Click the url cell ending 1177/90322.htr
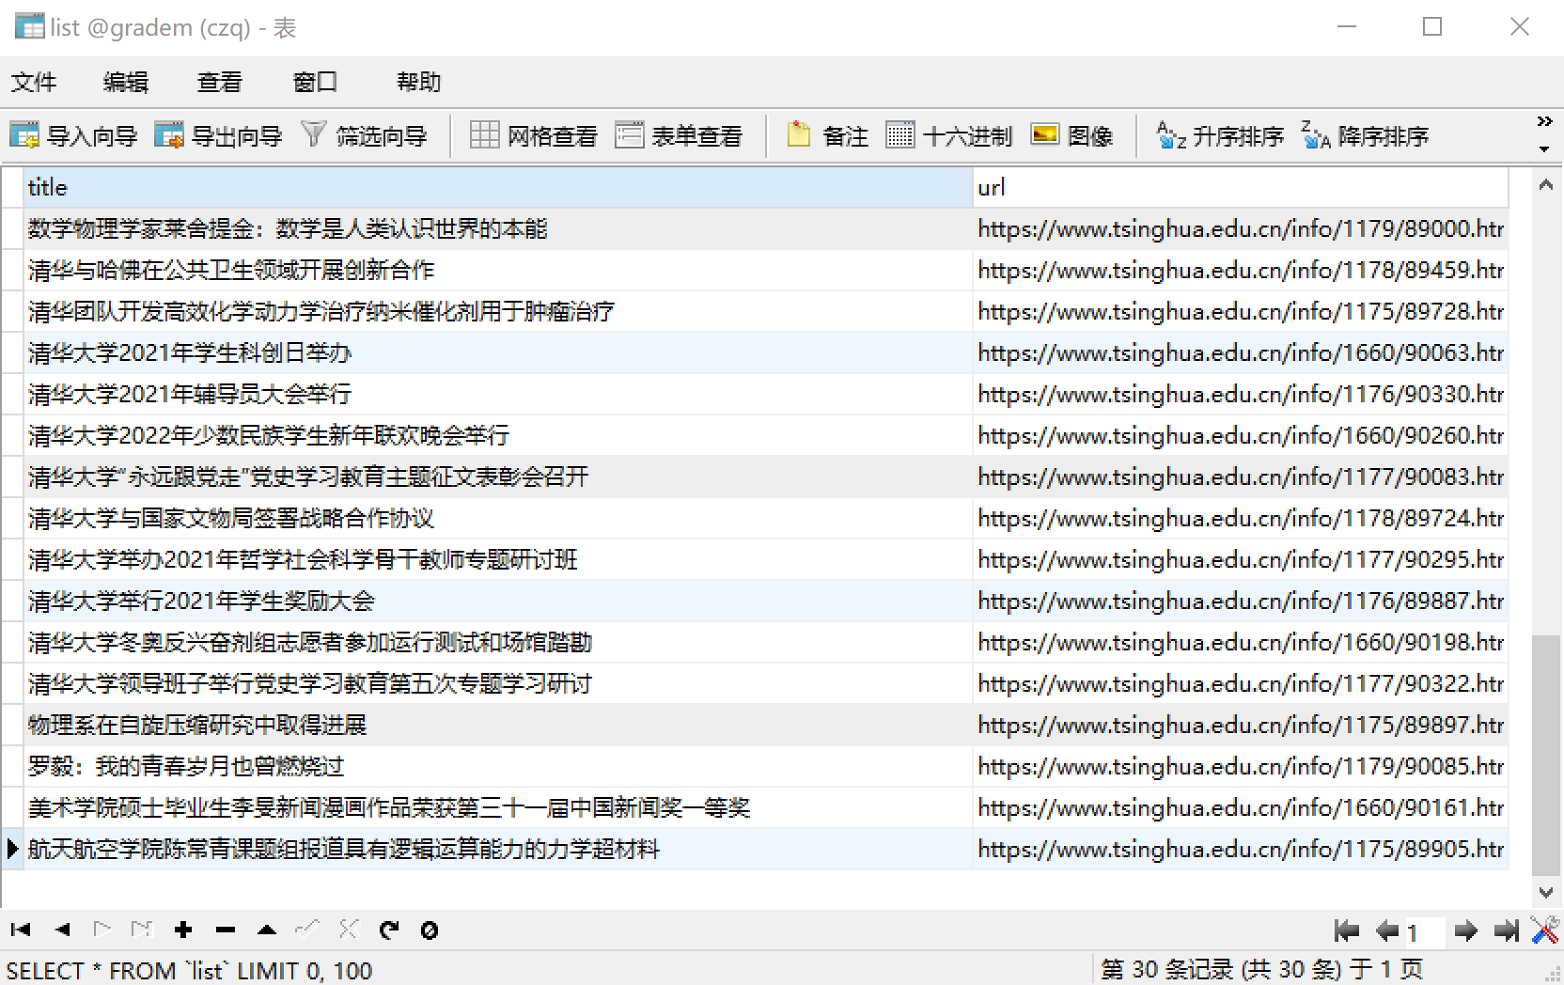The height and width of the screenshot is (985, 1564). tap(1240, 684)
